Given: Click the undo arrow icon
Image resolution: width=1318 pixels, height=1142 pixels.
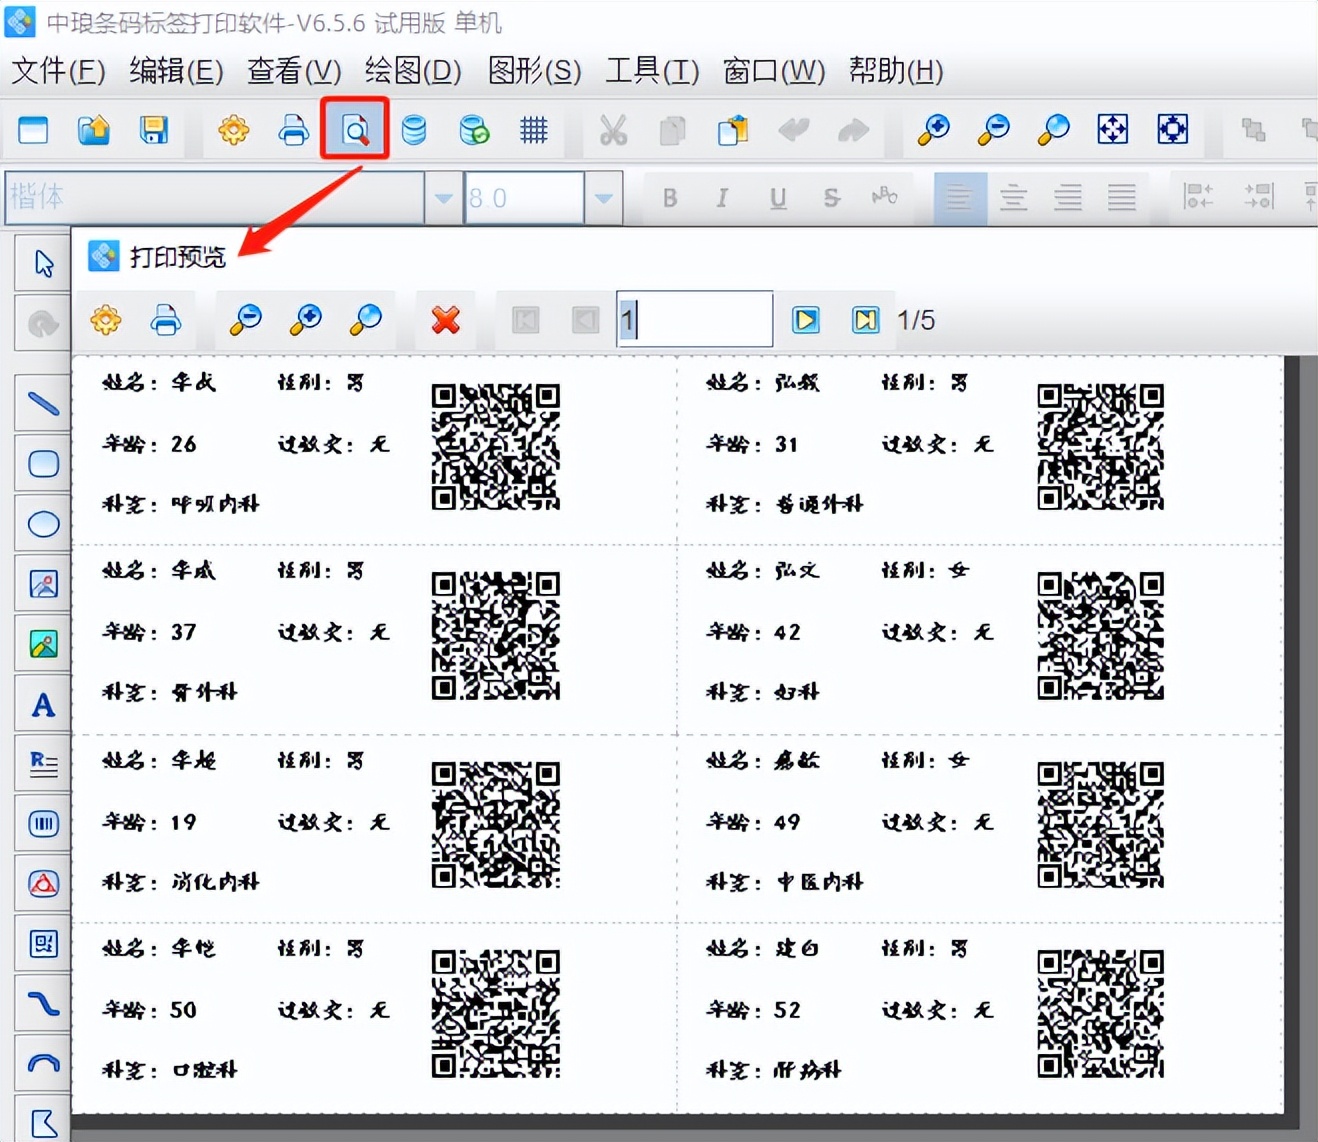Looking at the screenshot, I should 793,130.
